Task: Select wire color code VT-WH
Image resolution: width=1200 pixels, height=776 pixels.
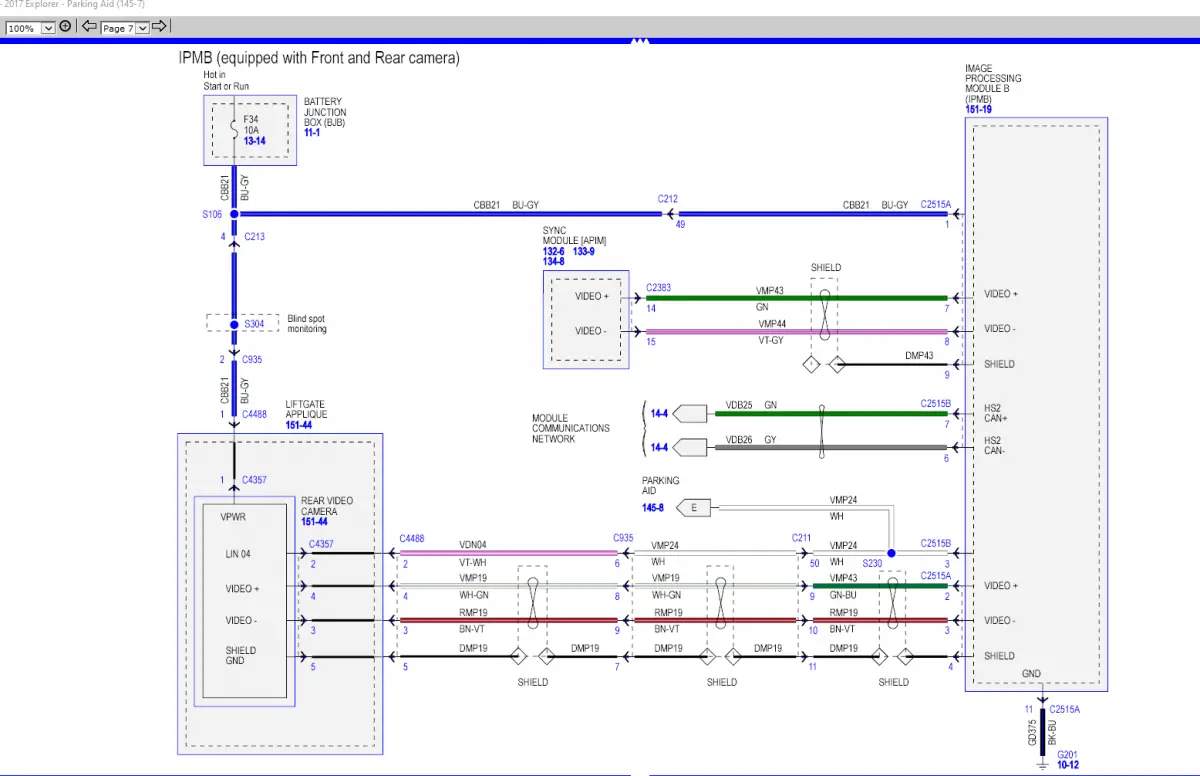Action: coord(472,562)
